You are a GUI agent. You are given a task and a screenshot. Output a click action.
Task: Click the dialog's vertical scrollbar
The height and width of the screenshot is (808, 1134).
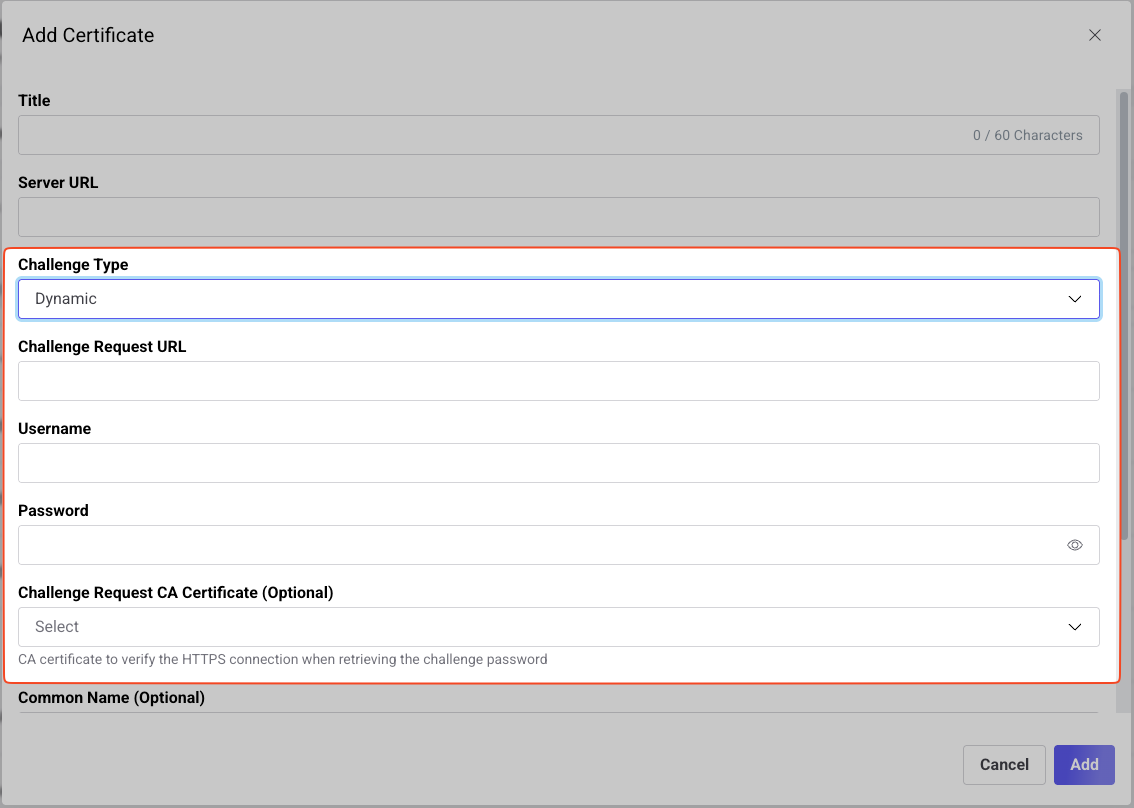[1124, 300]
